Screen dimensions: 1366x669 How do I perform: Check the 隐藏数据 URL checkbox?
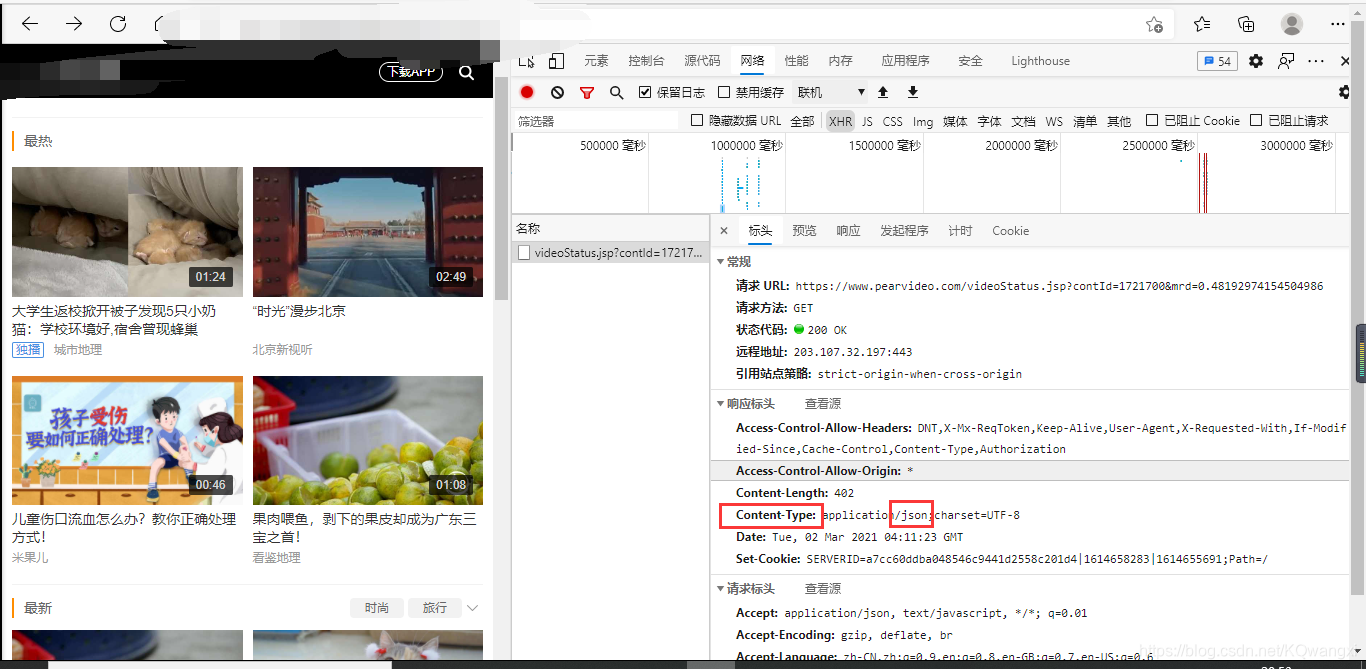coord(698,121)
